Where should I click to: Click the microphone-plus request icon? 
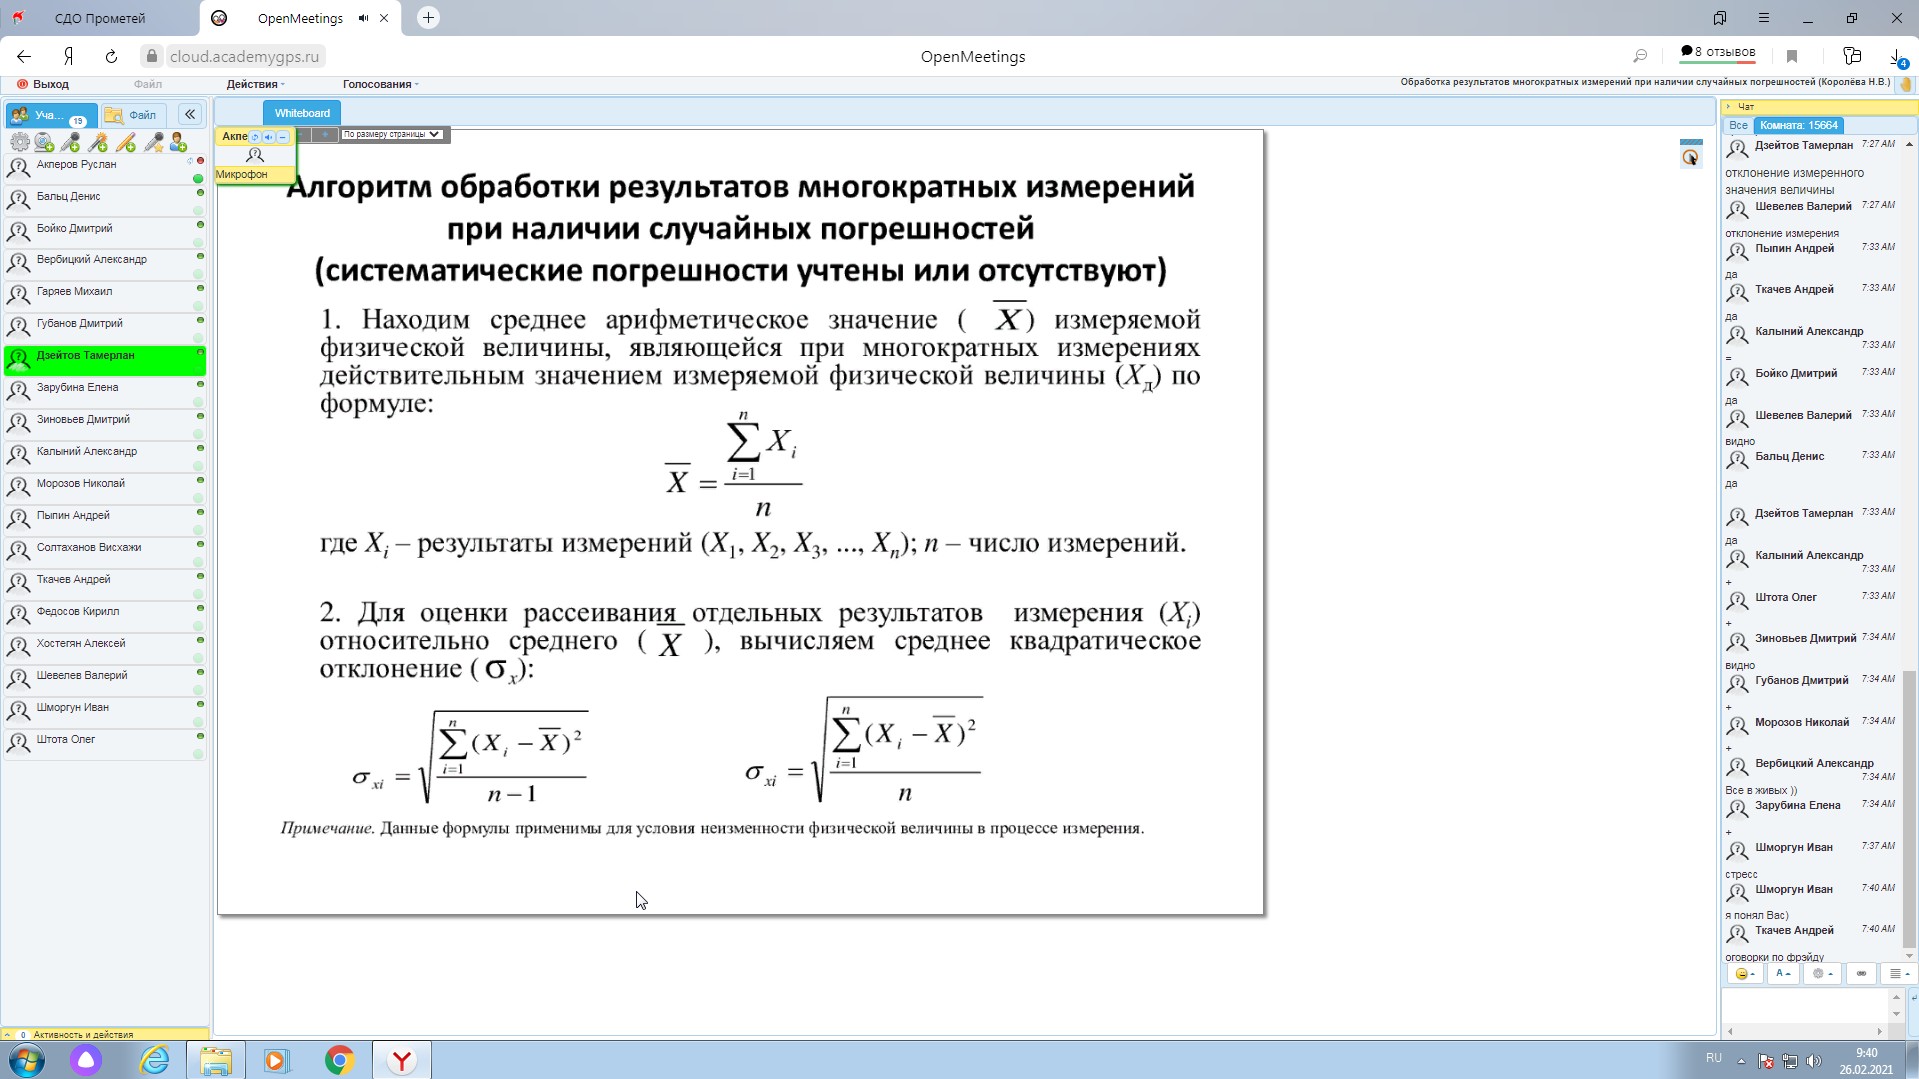[71, 142]
